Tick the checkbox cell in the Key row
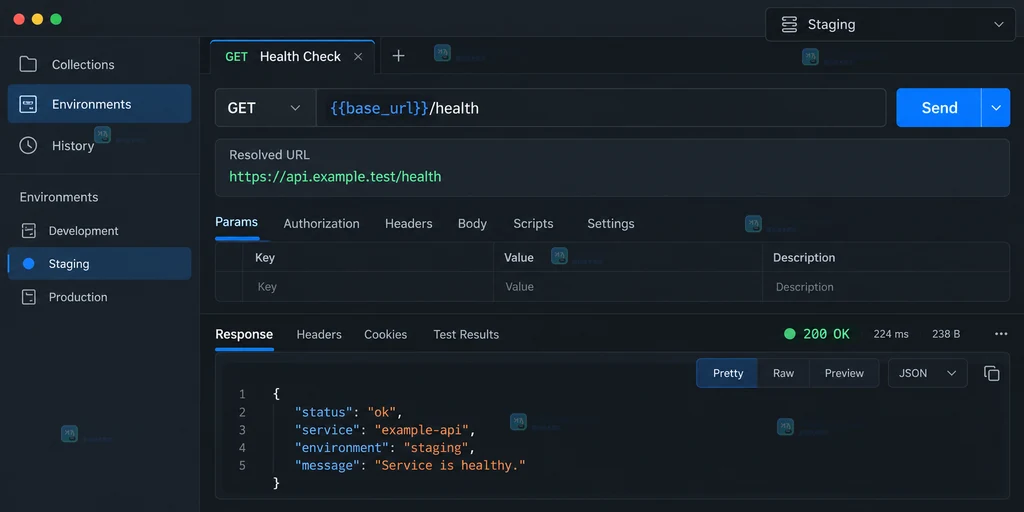This screenshot has width=1024, height=512. tap(229, 287)
